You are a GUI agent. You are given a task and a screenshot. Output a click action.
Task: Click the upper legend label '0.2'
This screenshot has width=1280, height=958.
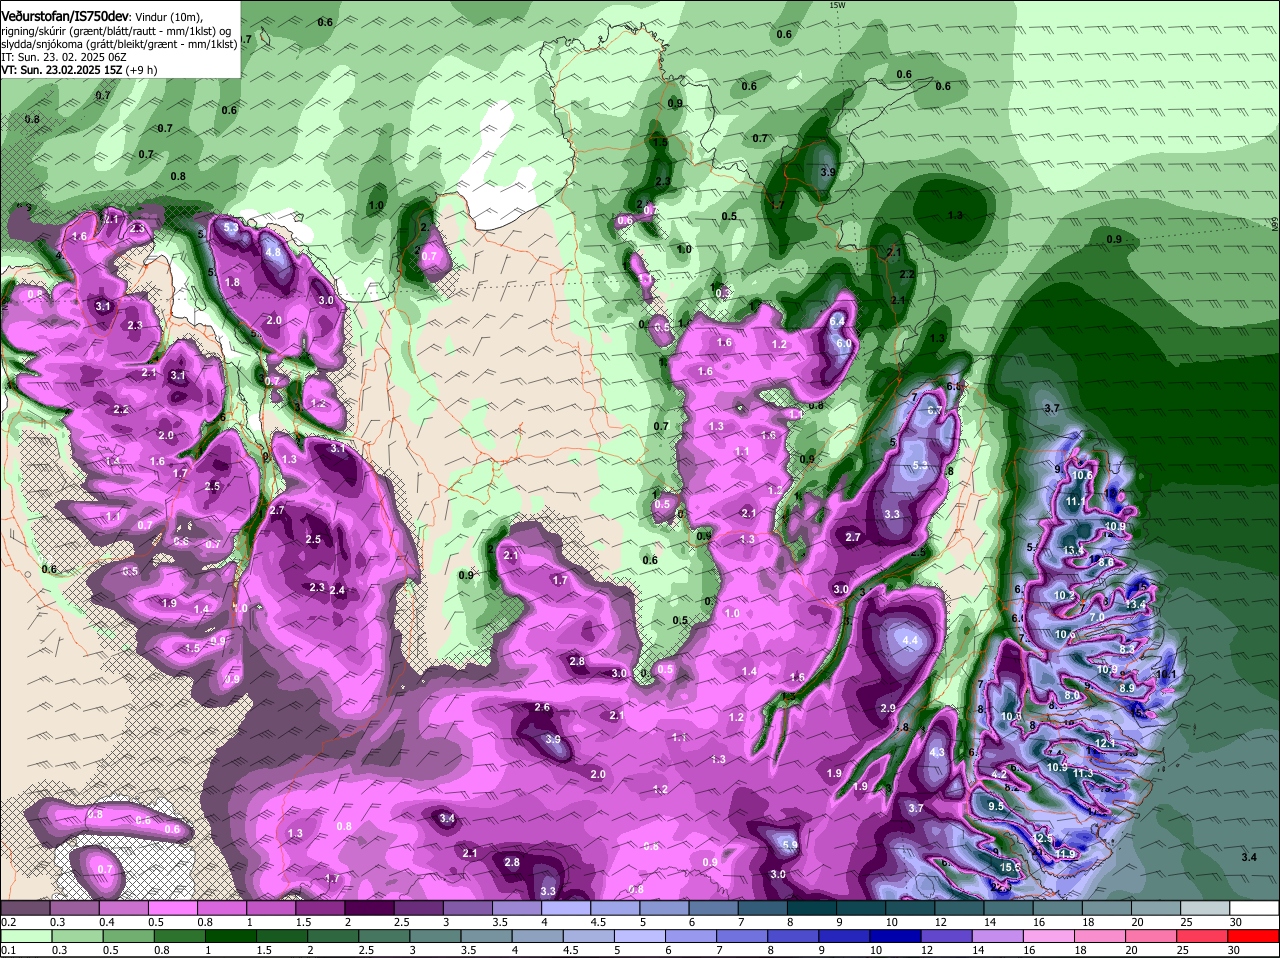(x=8, y=922)
